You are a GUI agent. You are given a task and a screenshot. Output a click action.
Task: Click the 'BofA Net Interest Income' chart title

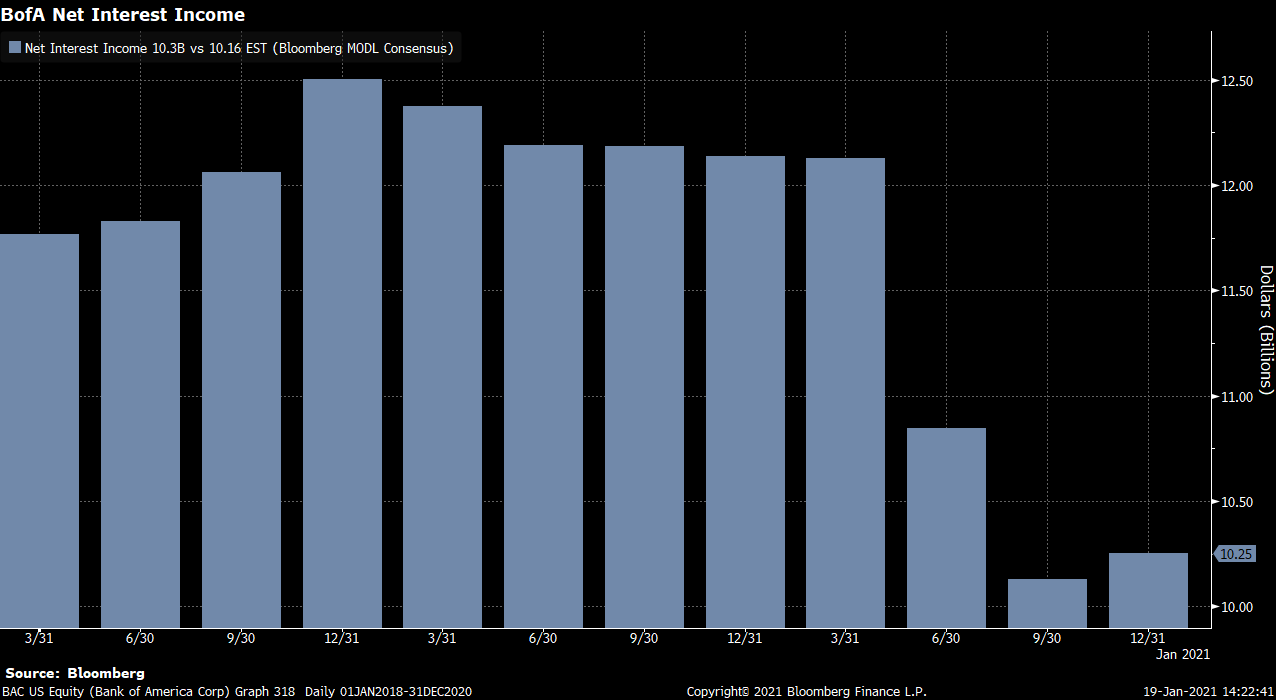pos(123,15)
